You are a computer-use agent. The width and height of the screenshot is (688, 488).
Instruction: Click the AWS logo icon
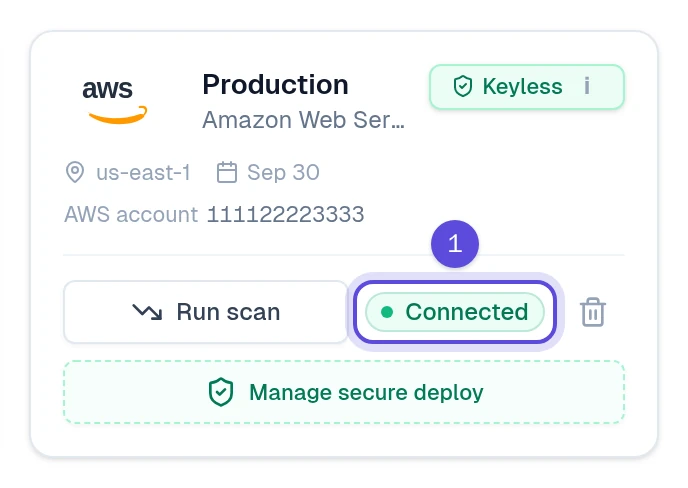(x=115, y=102)
